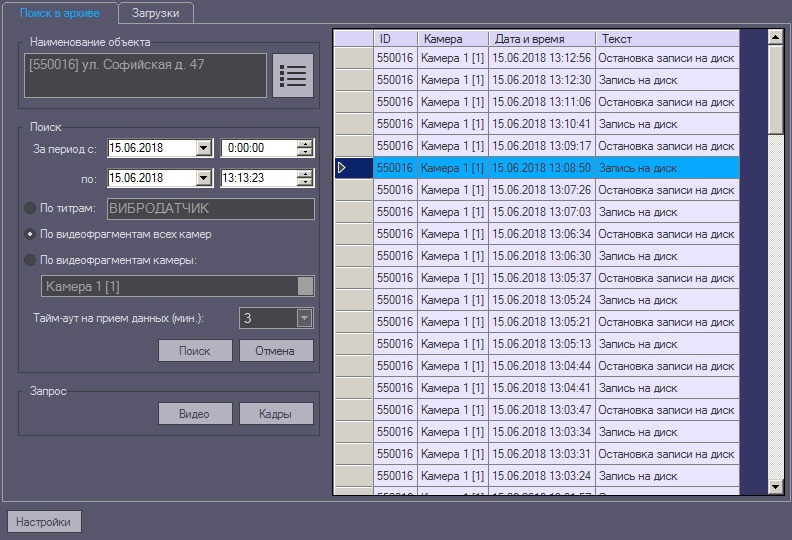
Task: Open Настройки at the bottom left
Action: pos(44,522)
